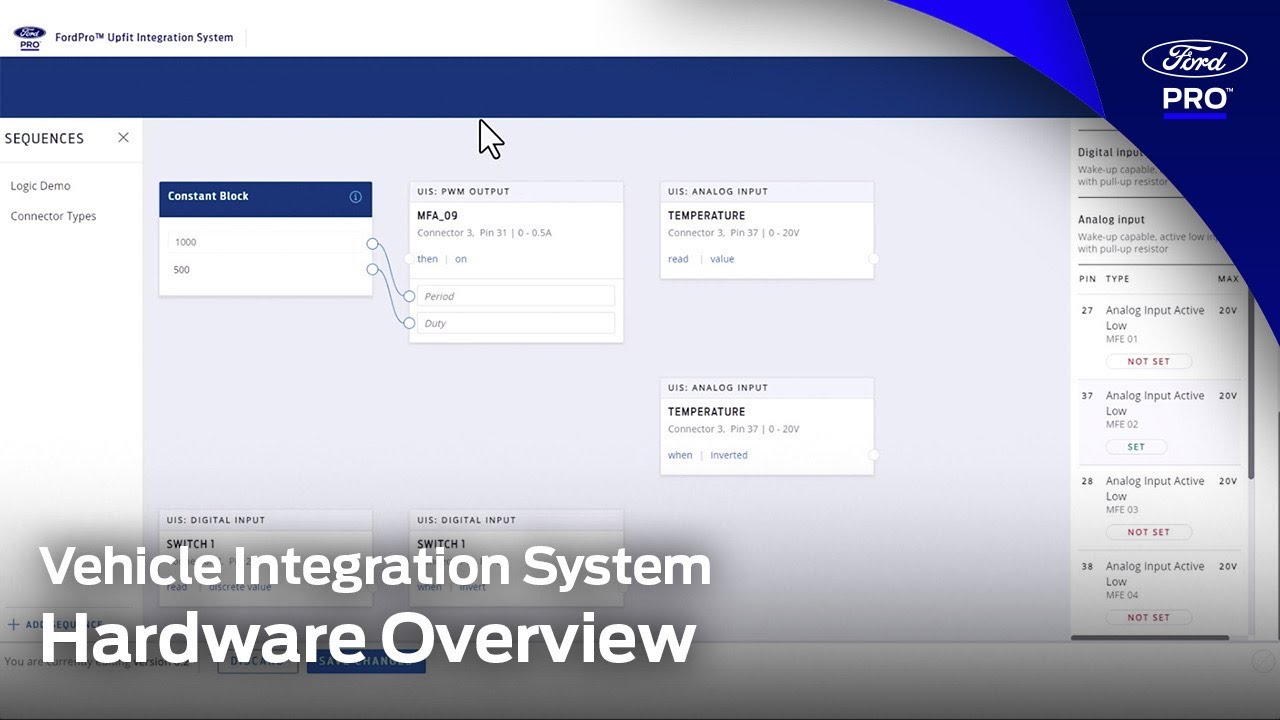Click the NOT SET badge for MFE 04
This screenshot has width=1280, height=720.
point(1148,617)
